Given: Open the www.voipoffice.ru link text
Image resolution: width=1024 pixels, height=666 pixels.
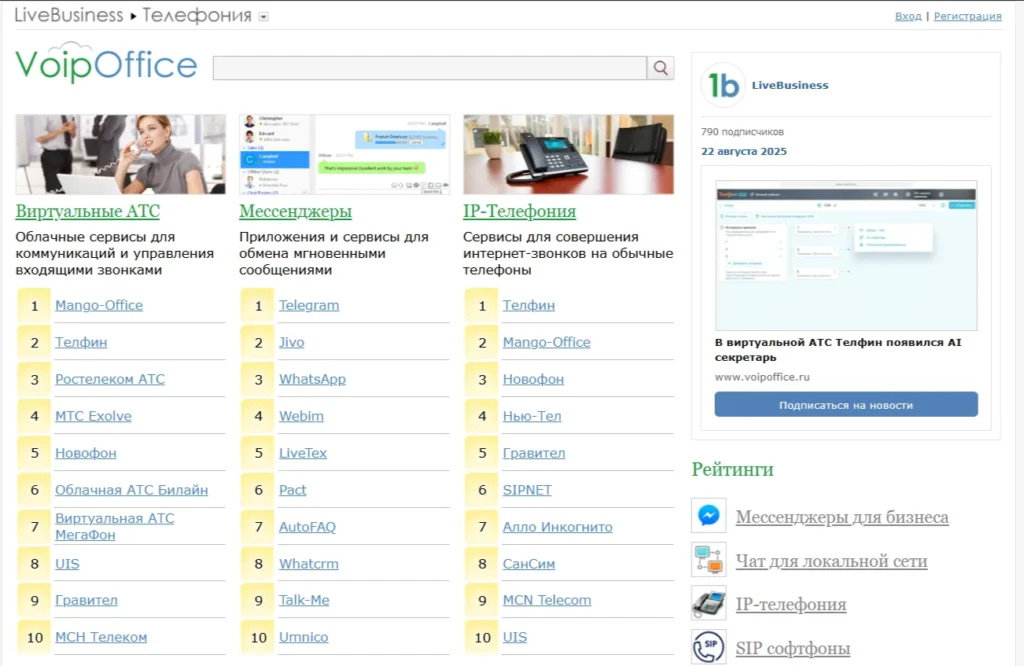Looking at the screenshot, I should click(x=762, y=377).
